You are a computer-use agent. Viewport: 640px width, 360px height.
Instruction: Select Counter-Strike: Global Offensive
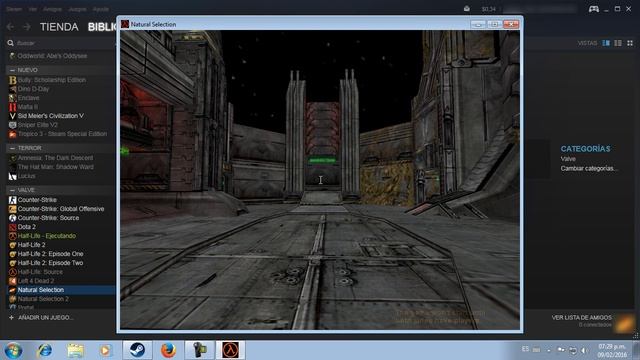click(61, 209)
